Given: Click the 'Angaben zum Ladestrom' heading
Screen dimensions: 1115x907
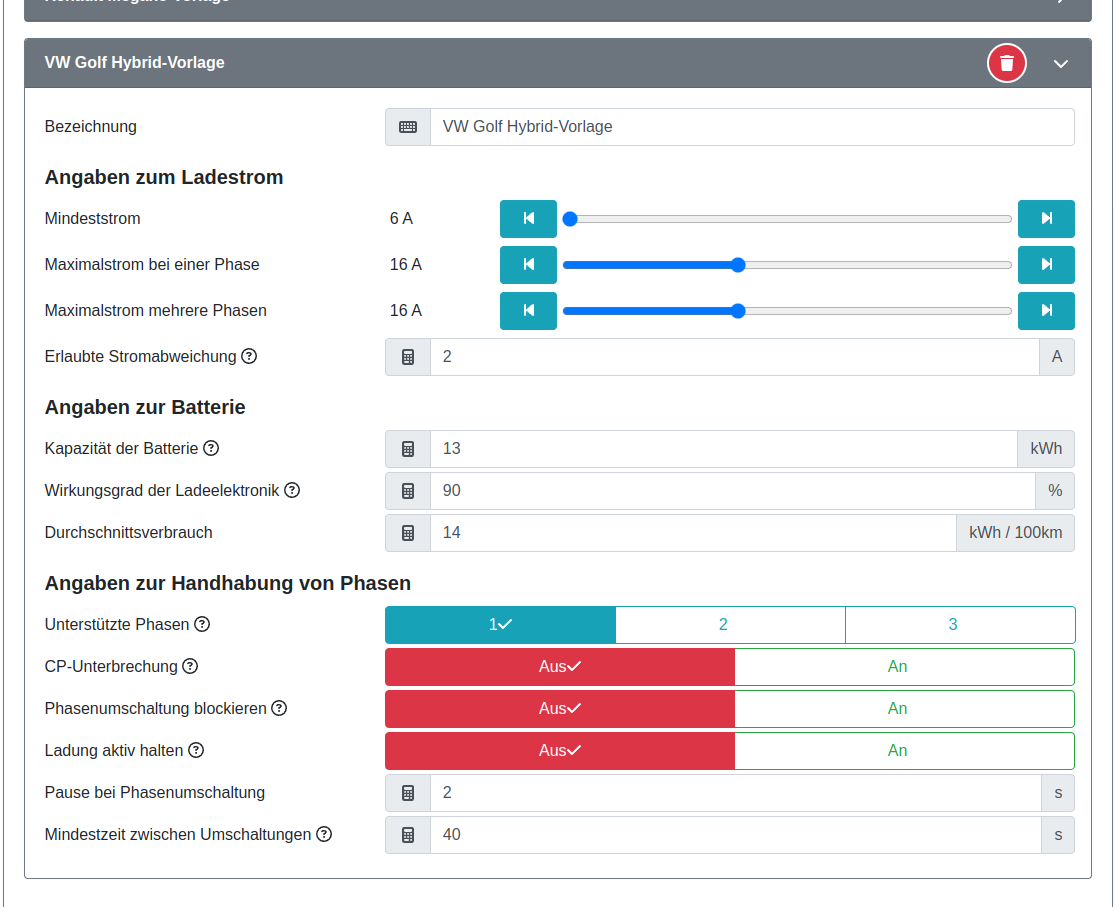Looking at the screenshot, I should [x=164, y=177].
